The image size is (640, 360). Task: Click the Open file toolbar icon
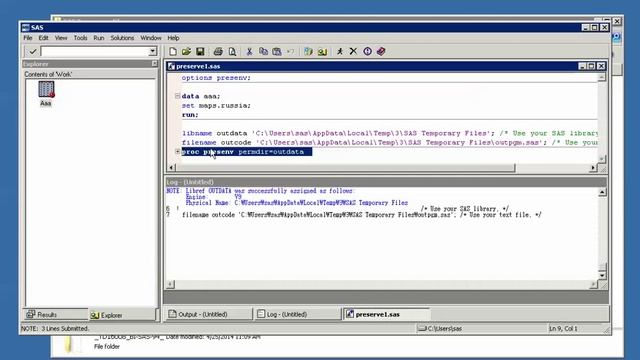187,51
